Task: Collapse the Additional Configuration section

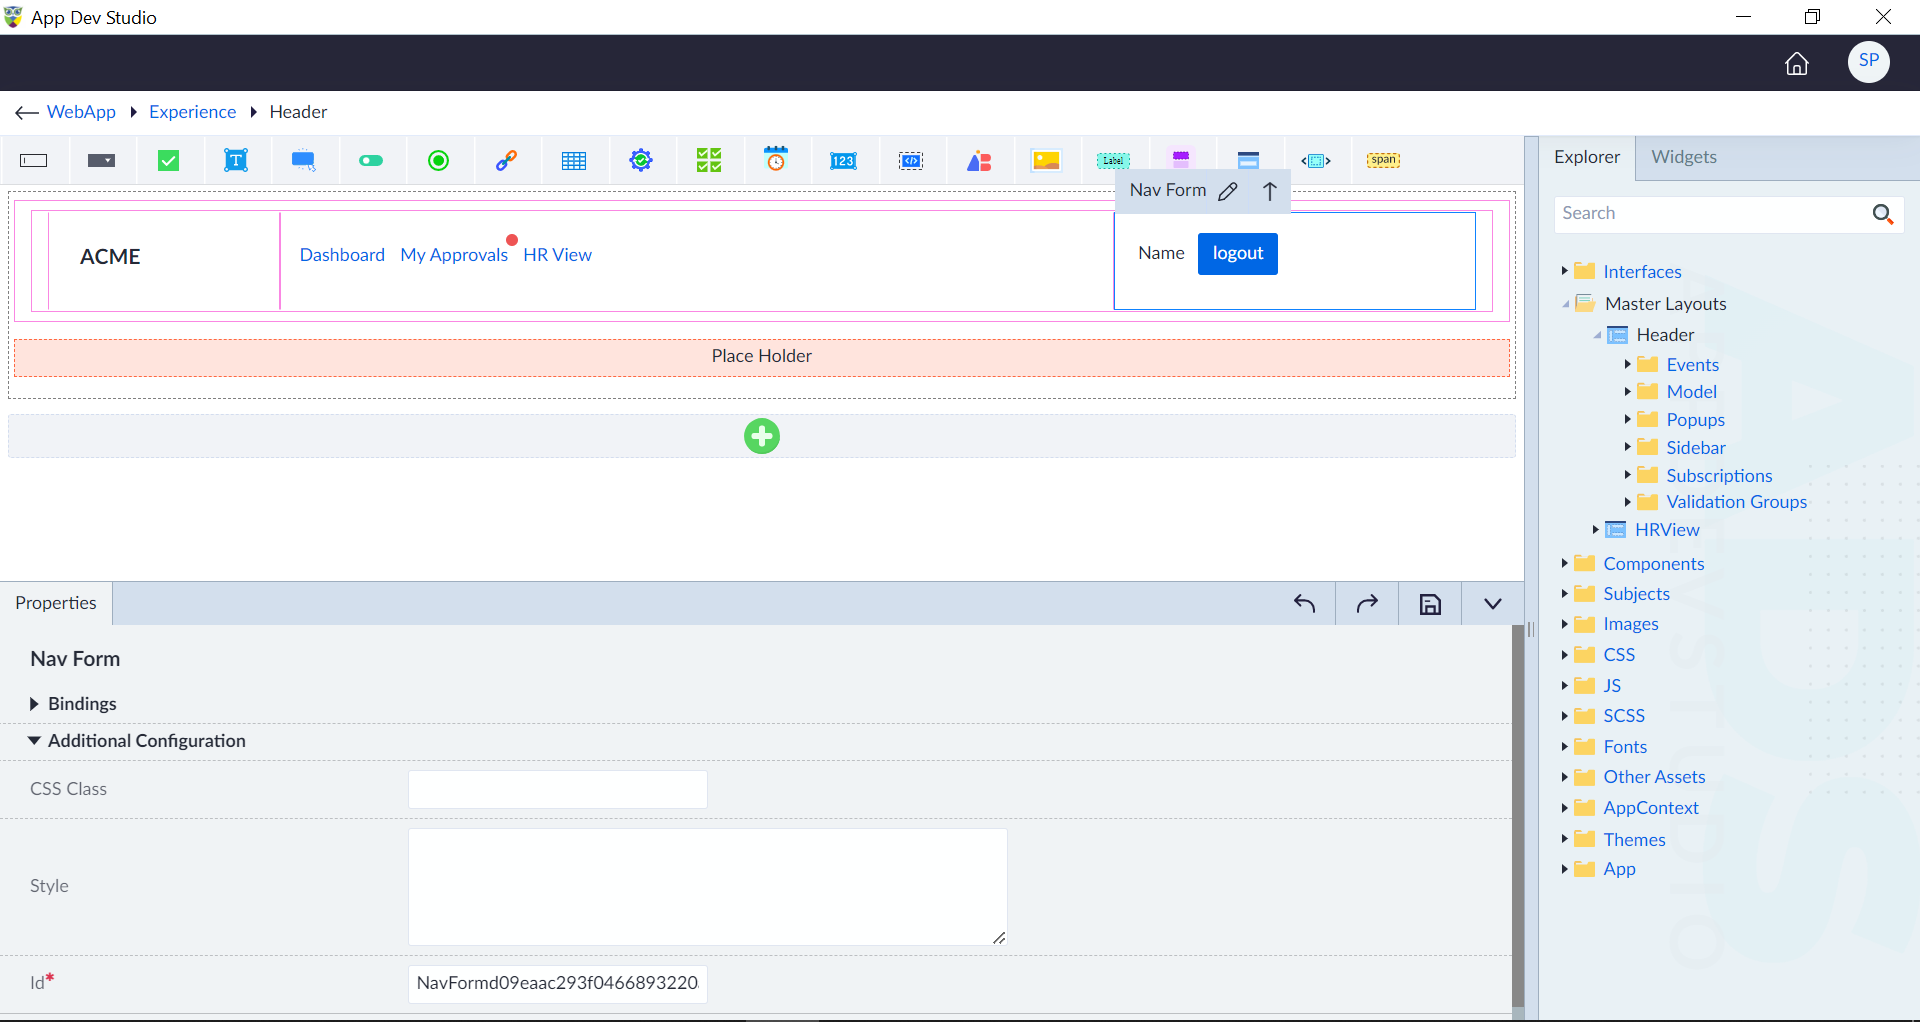Action: [34, 741]
